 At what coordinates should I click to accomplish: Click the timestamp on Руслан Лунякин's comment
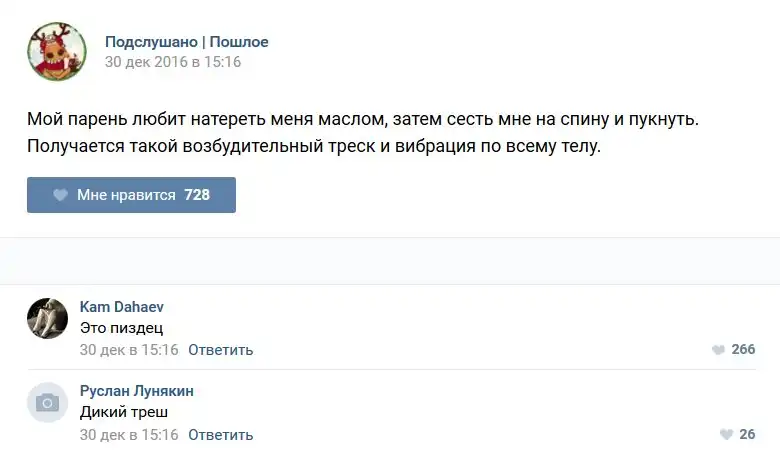(129, 435)
